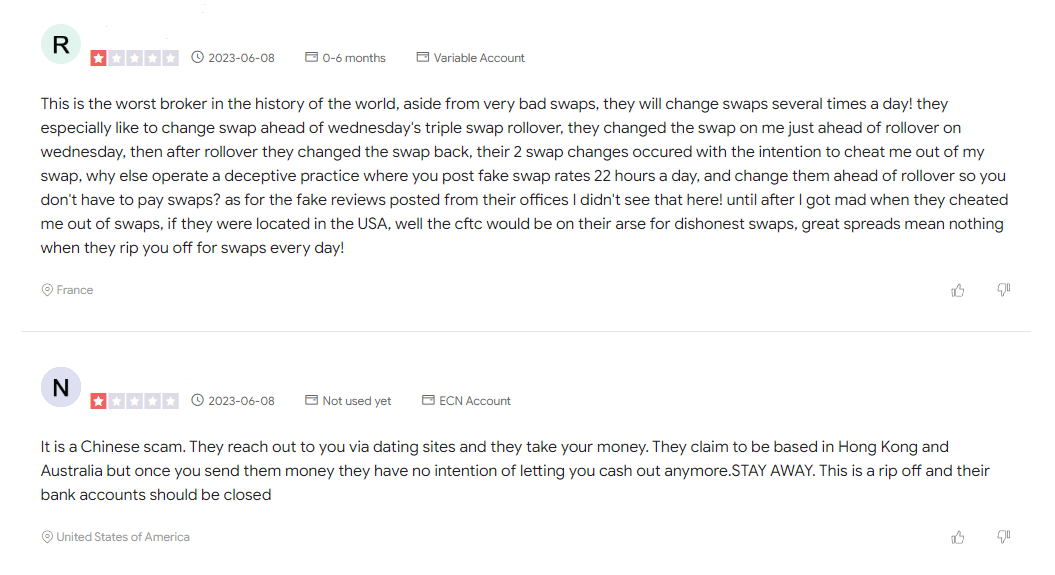Viewport: 1055px width, 575px height.
Task: Like the United States of America review
Action: (x=958, y=537)
